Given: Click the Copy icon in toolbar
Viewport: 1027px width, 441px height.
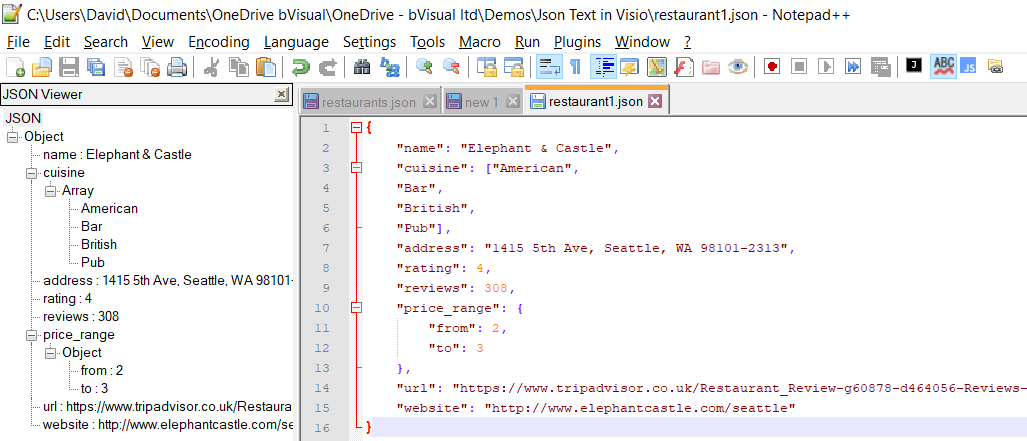Looking at the screenshot, I should click(238, 67).
